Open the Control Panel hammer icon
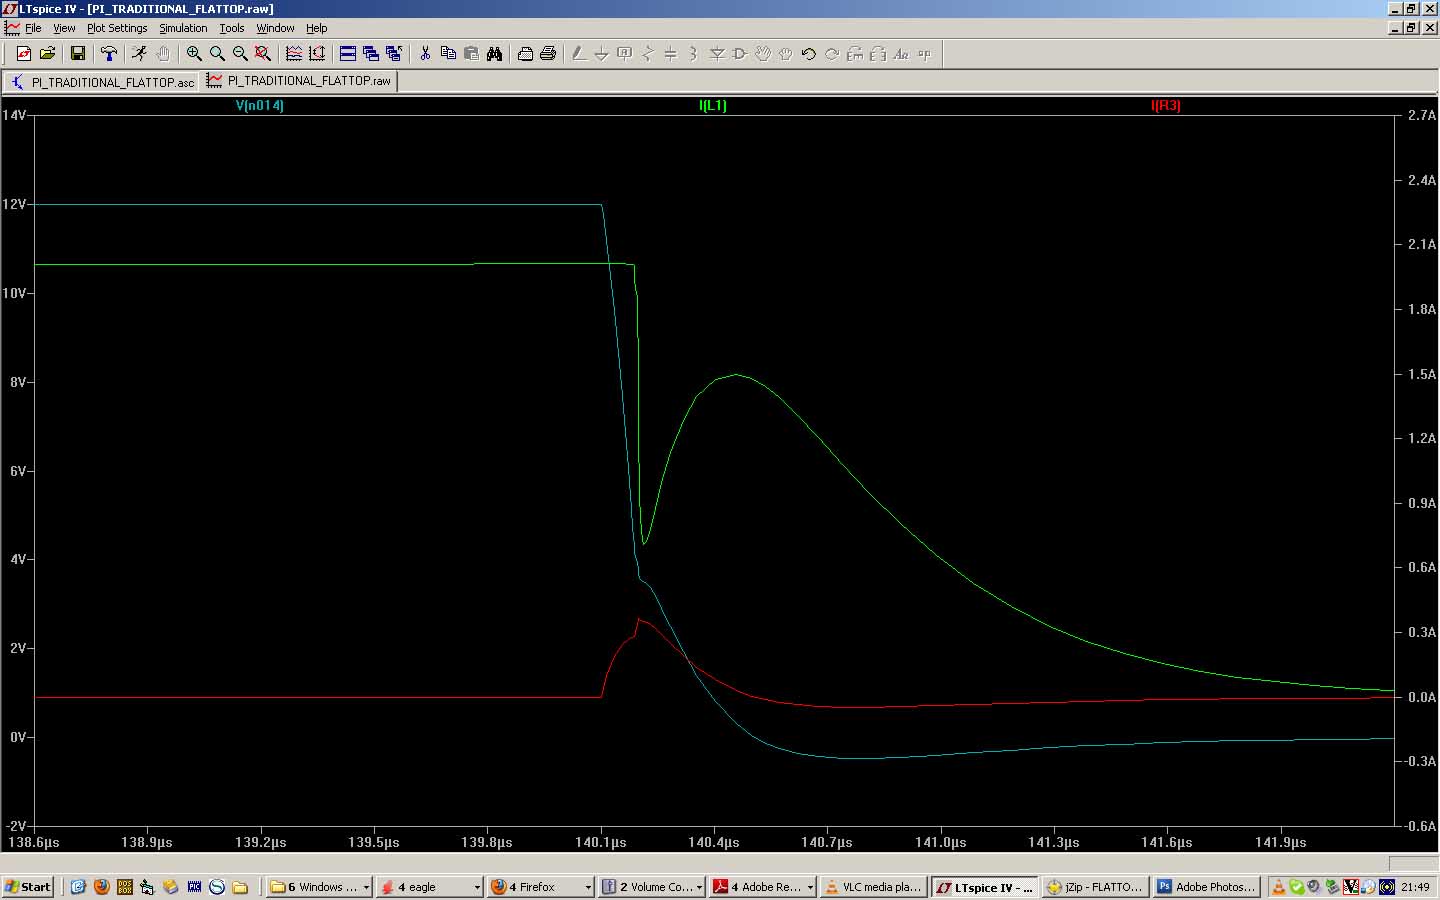Image resolution: width=1440 pixels, height=900 pixels. (109, 54)
